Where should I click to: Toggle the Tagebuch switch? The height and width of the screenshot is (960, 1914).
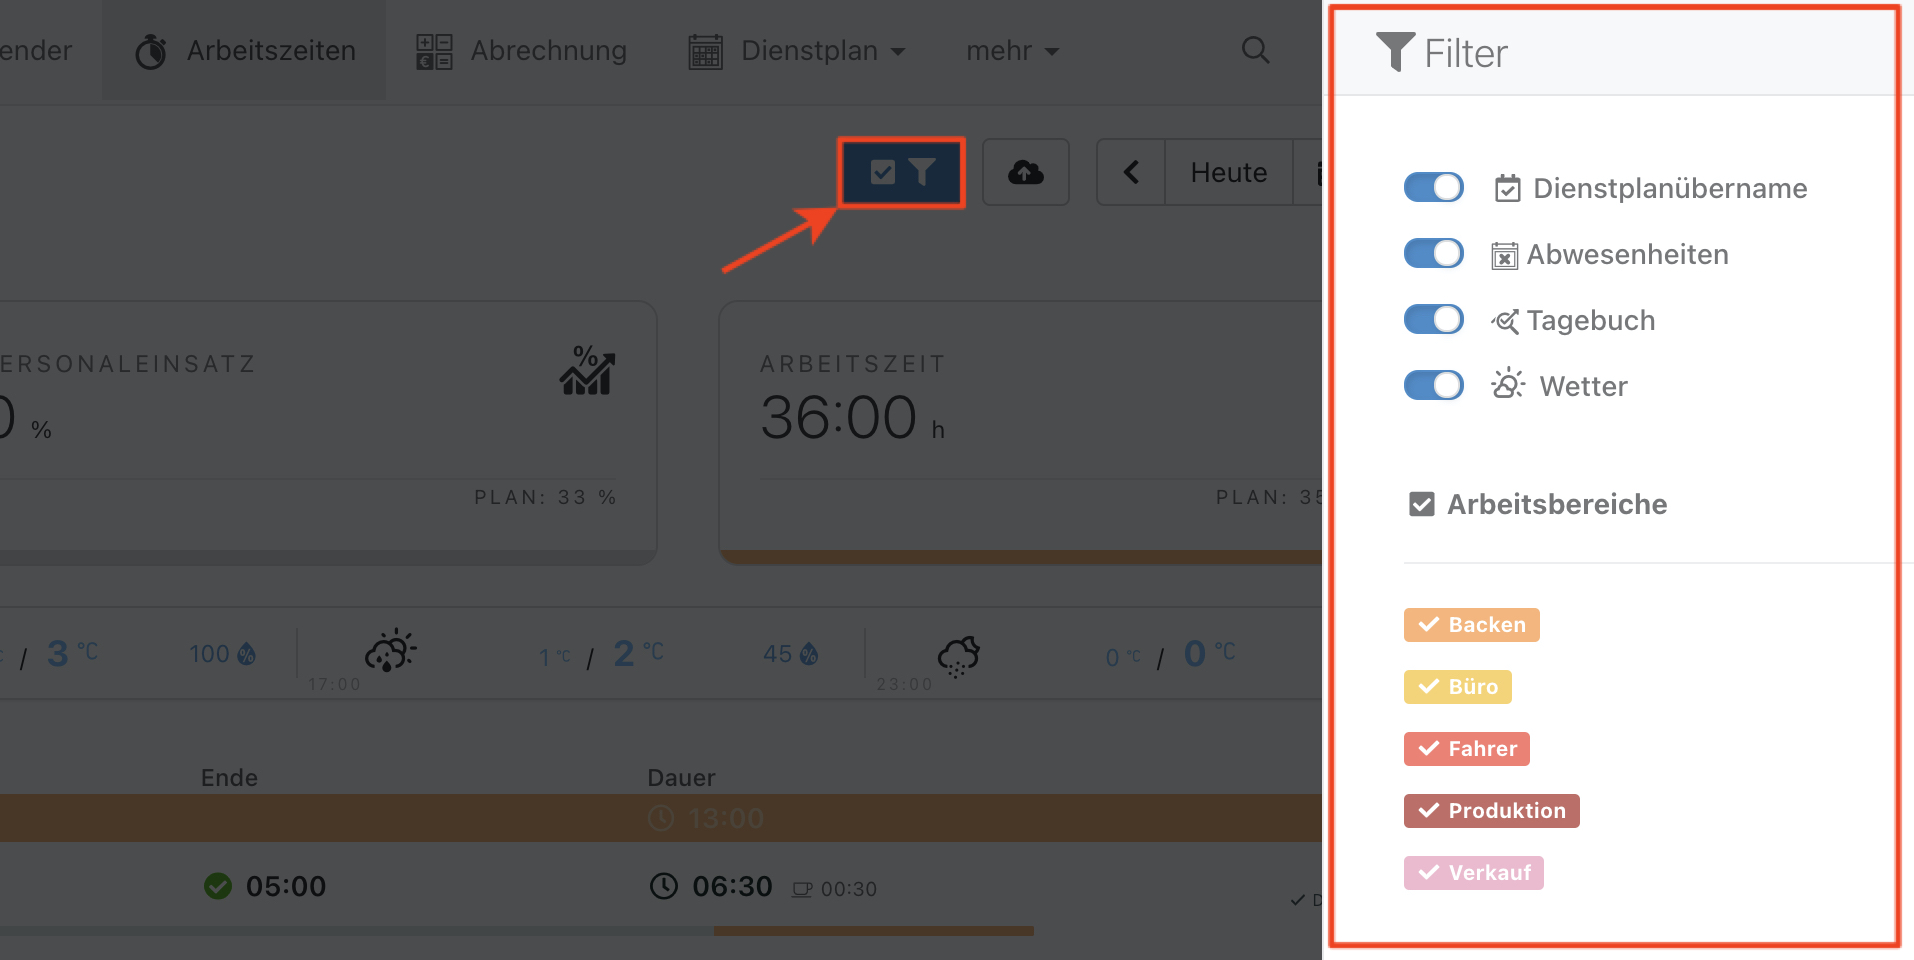tap(1433, 319)
